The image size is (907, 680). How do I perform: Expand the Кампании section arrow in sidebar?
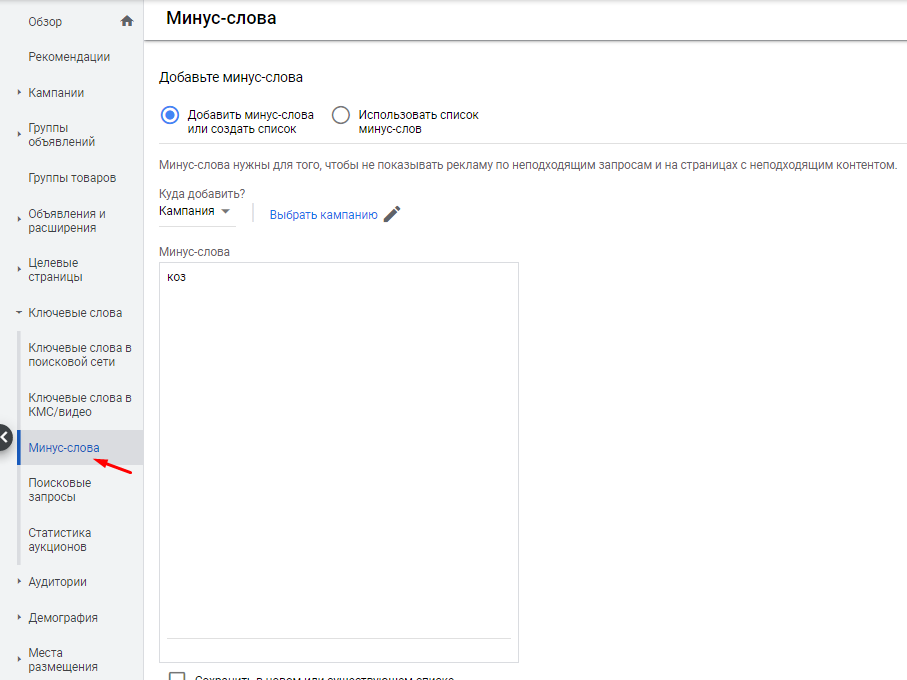(19, 93)
